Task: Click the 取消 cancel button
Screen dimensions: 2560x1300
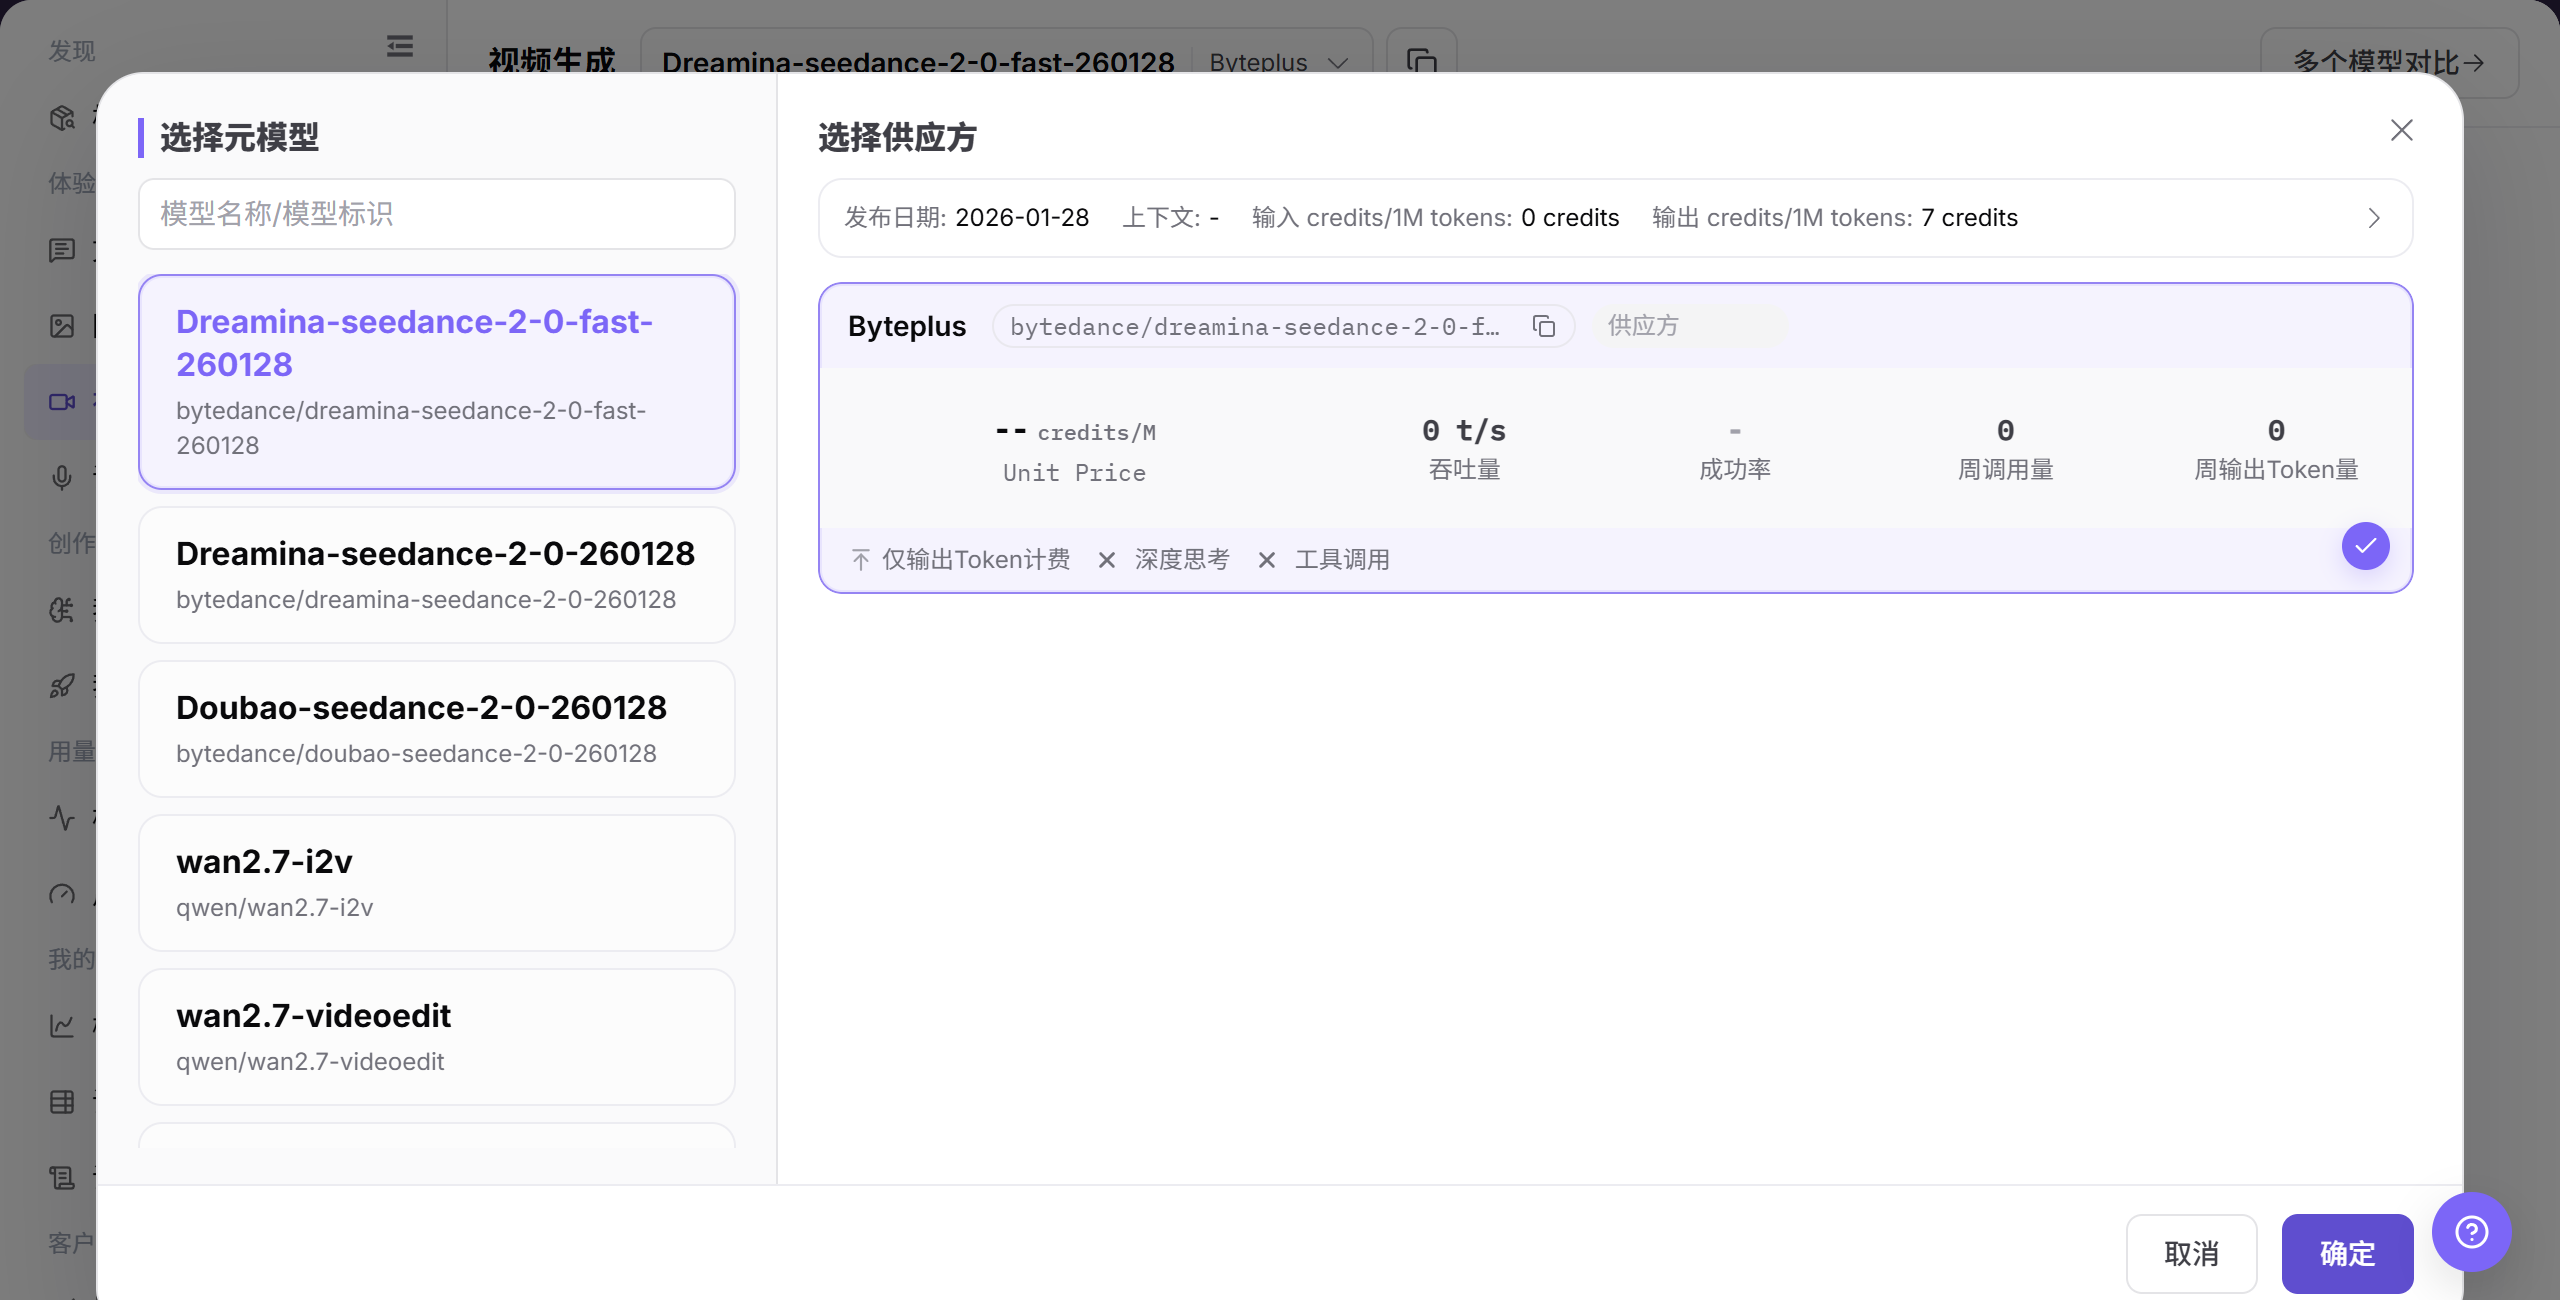Action: [x=2191, y=1253]
